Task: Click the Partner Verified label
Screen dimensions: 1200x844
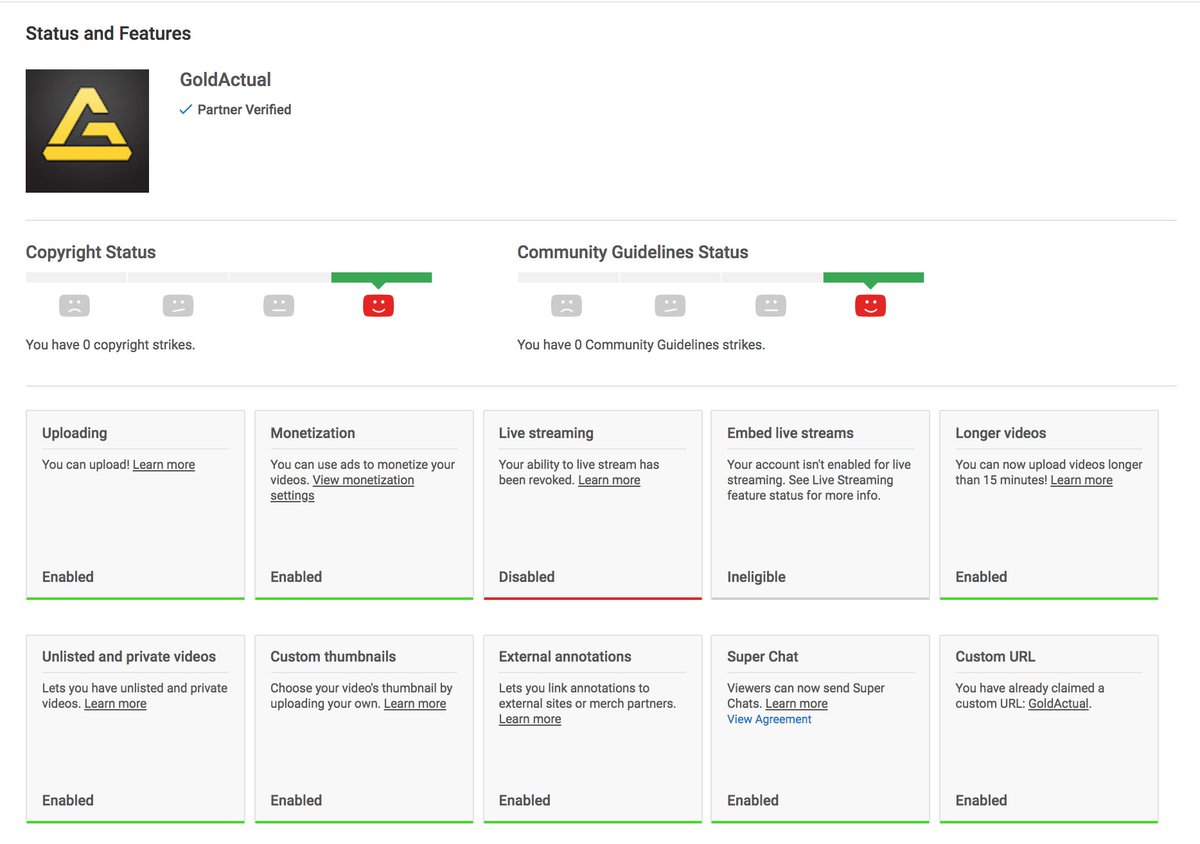Action: click(244, 110)
